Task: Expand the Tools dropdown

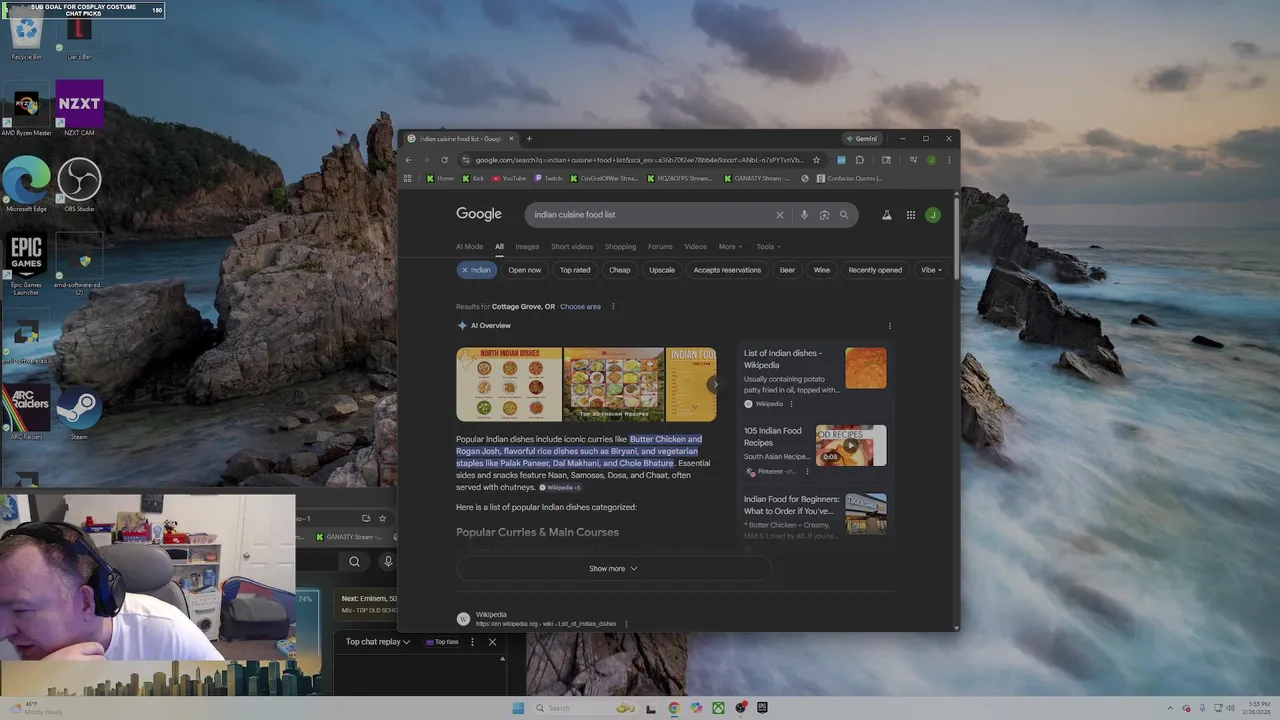Action: point(768,247)
